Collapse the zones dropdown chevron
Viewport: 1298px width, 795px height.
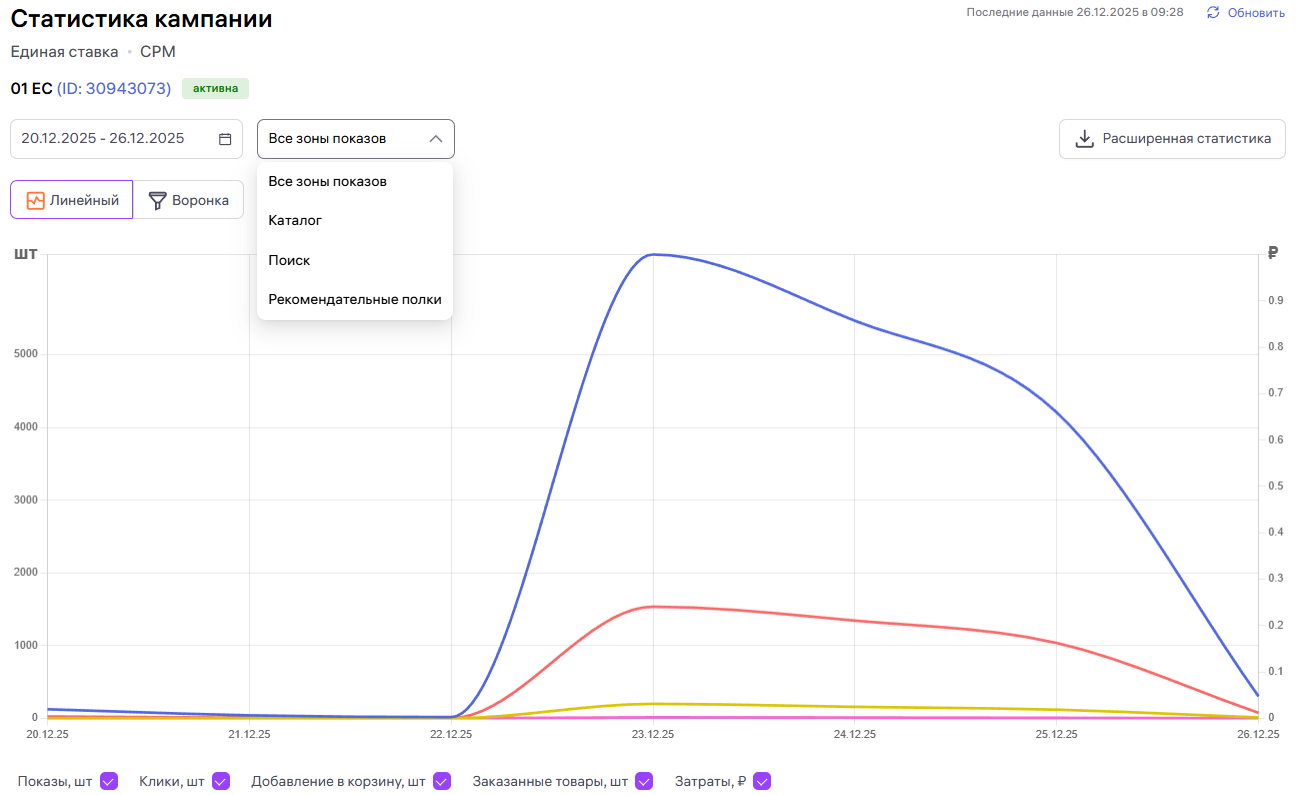435,139
